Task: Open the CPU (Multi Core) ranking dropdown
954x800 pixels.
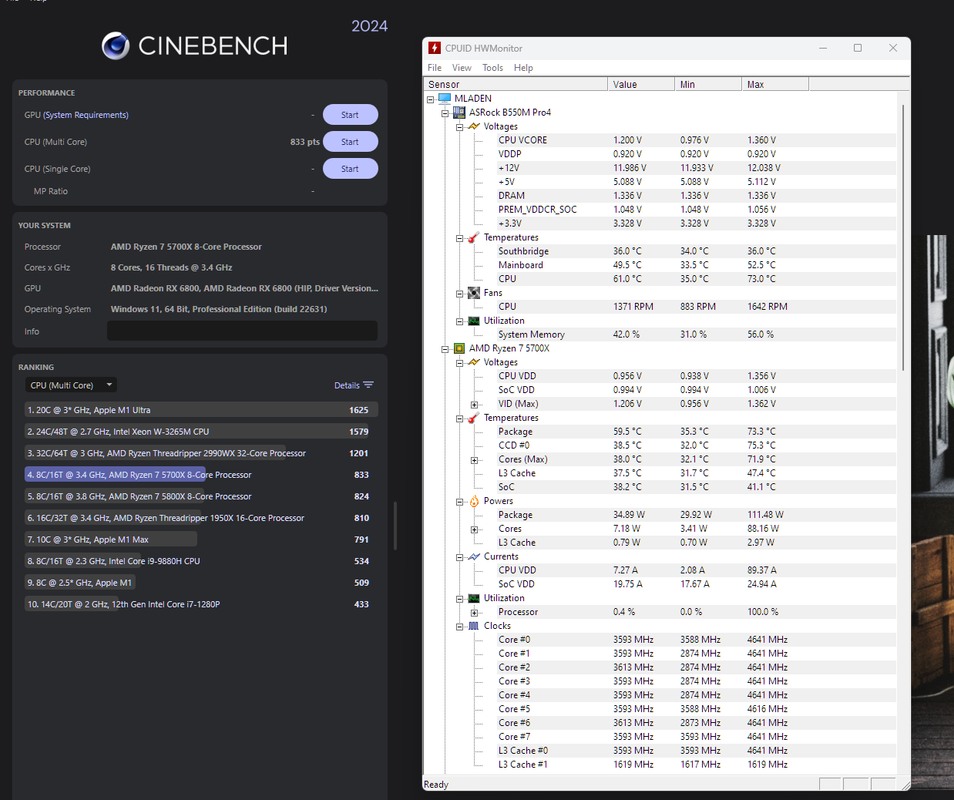Action: (71, 385)
